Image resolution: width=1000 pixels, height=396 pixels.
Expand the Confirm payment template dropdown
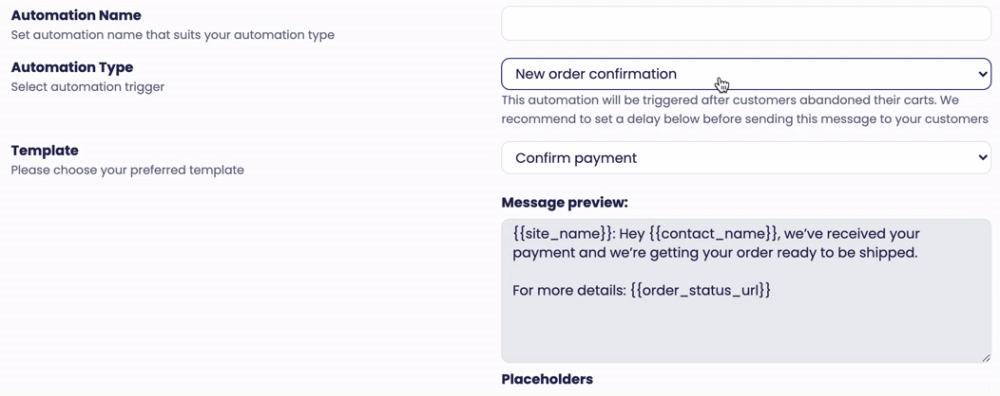[x=746, y=158]
